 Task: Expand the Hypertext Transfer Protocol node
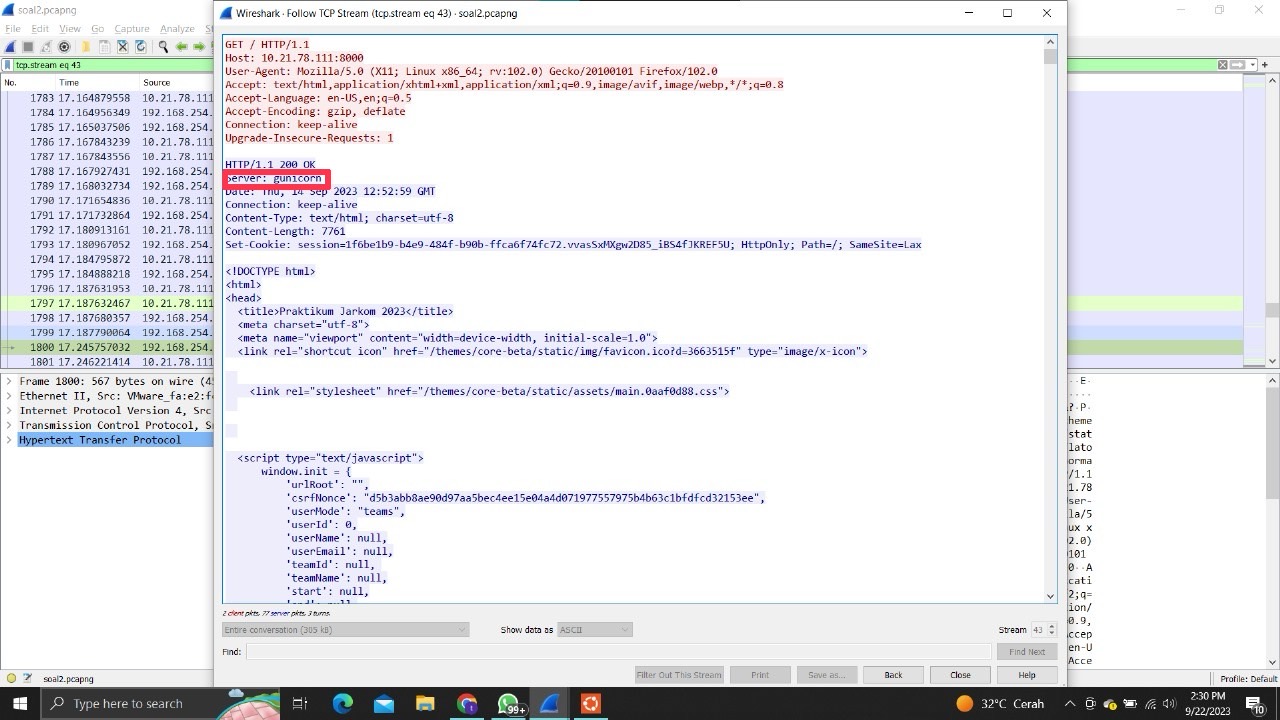pos(8,439)
